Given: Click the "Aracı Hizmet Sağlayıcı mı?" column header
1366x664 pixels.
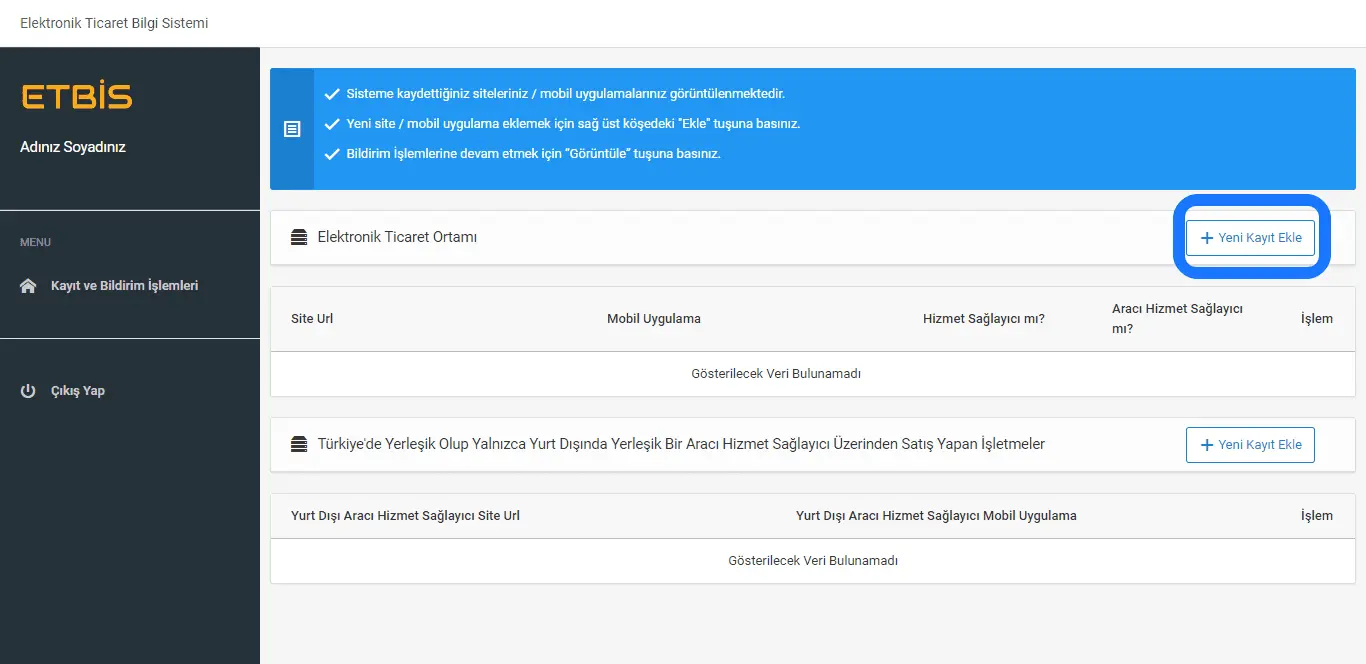Looking at the screenshot, I should tap(1177, 318).
